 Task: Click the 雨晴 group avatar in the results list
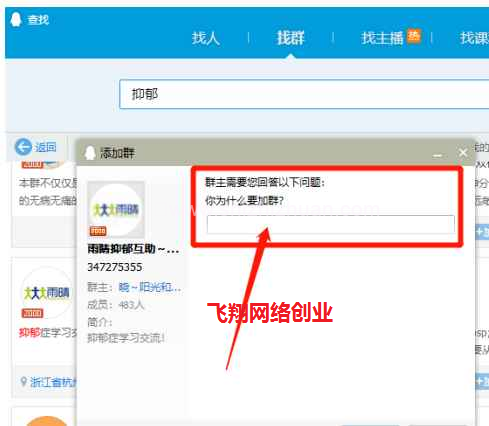tap(46, 293)
